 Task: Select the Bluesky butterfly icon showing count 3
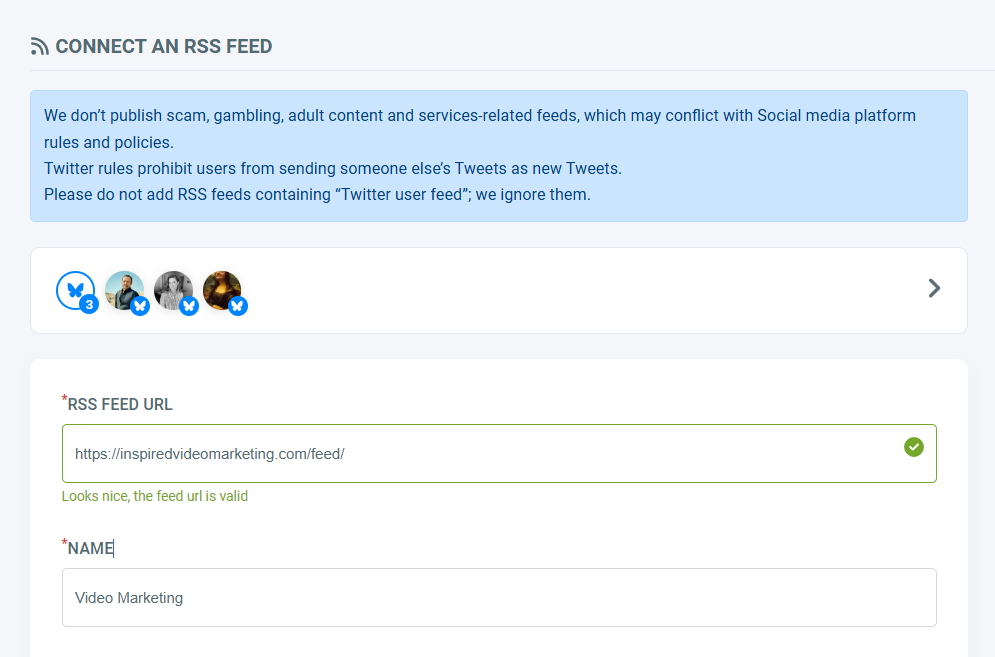click(x=75, y=289)
